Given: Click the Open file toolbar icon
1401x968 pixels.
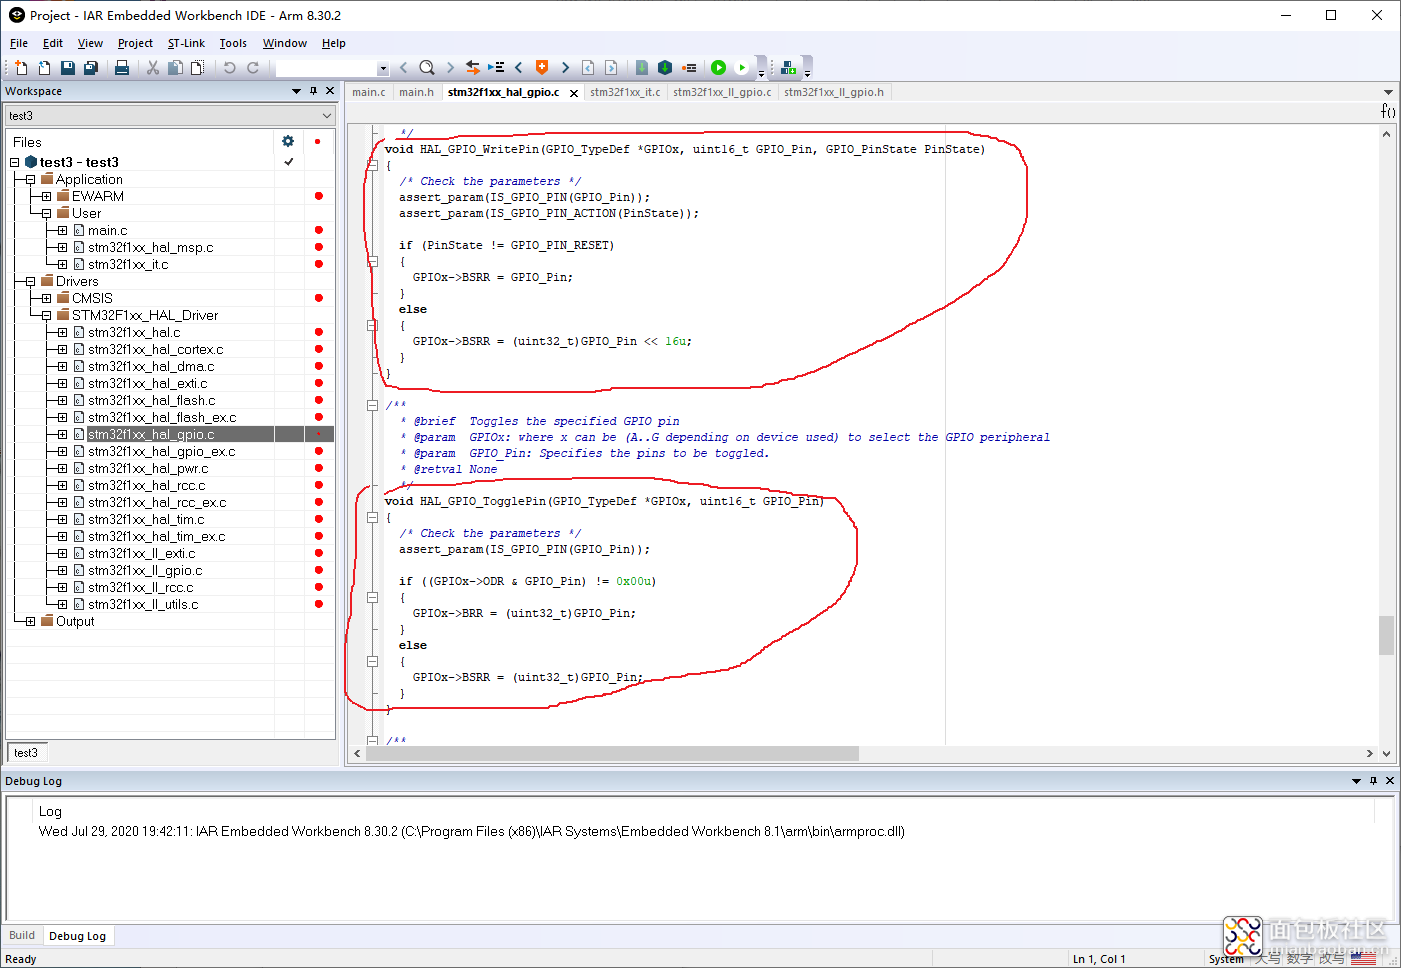Looking at the screenshot, I should [x=44, y=67].
